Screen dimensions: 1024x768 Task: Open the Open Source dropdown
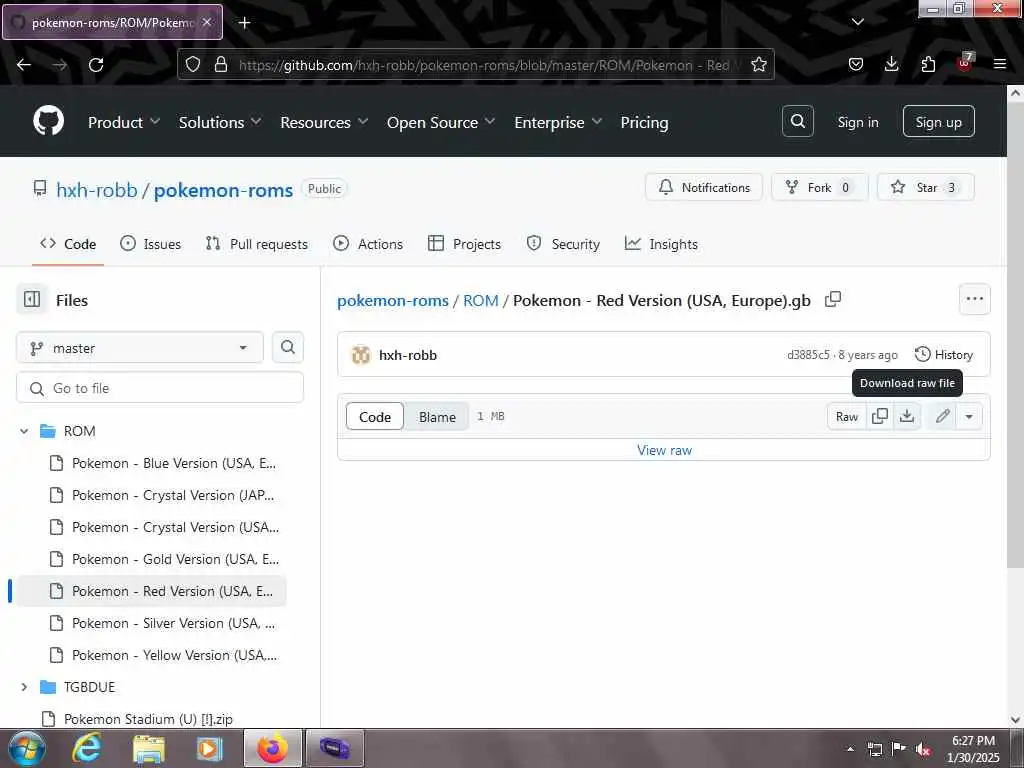pyautogui.click(x=441, y=122)
